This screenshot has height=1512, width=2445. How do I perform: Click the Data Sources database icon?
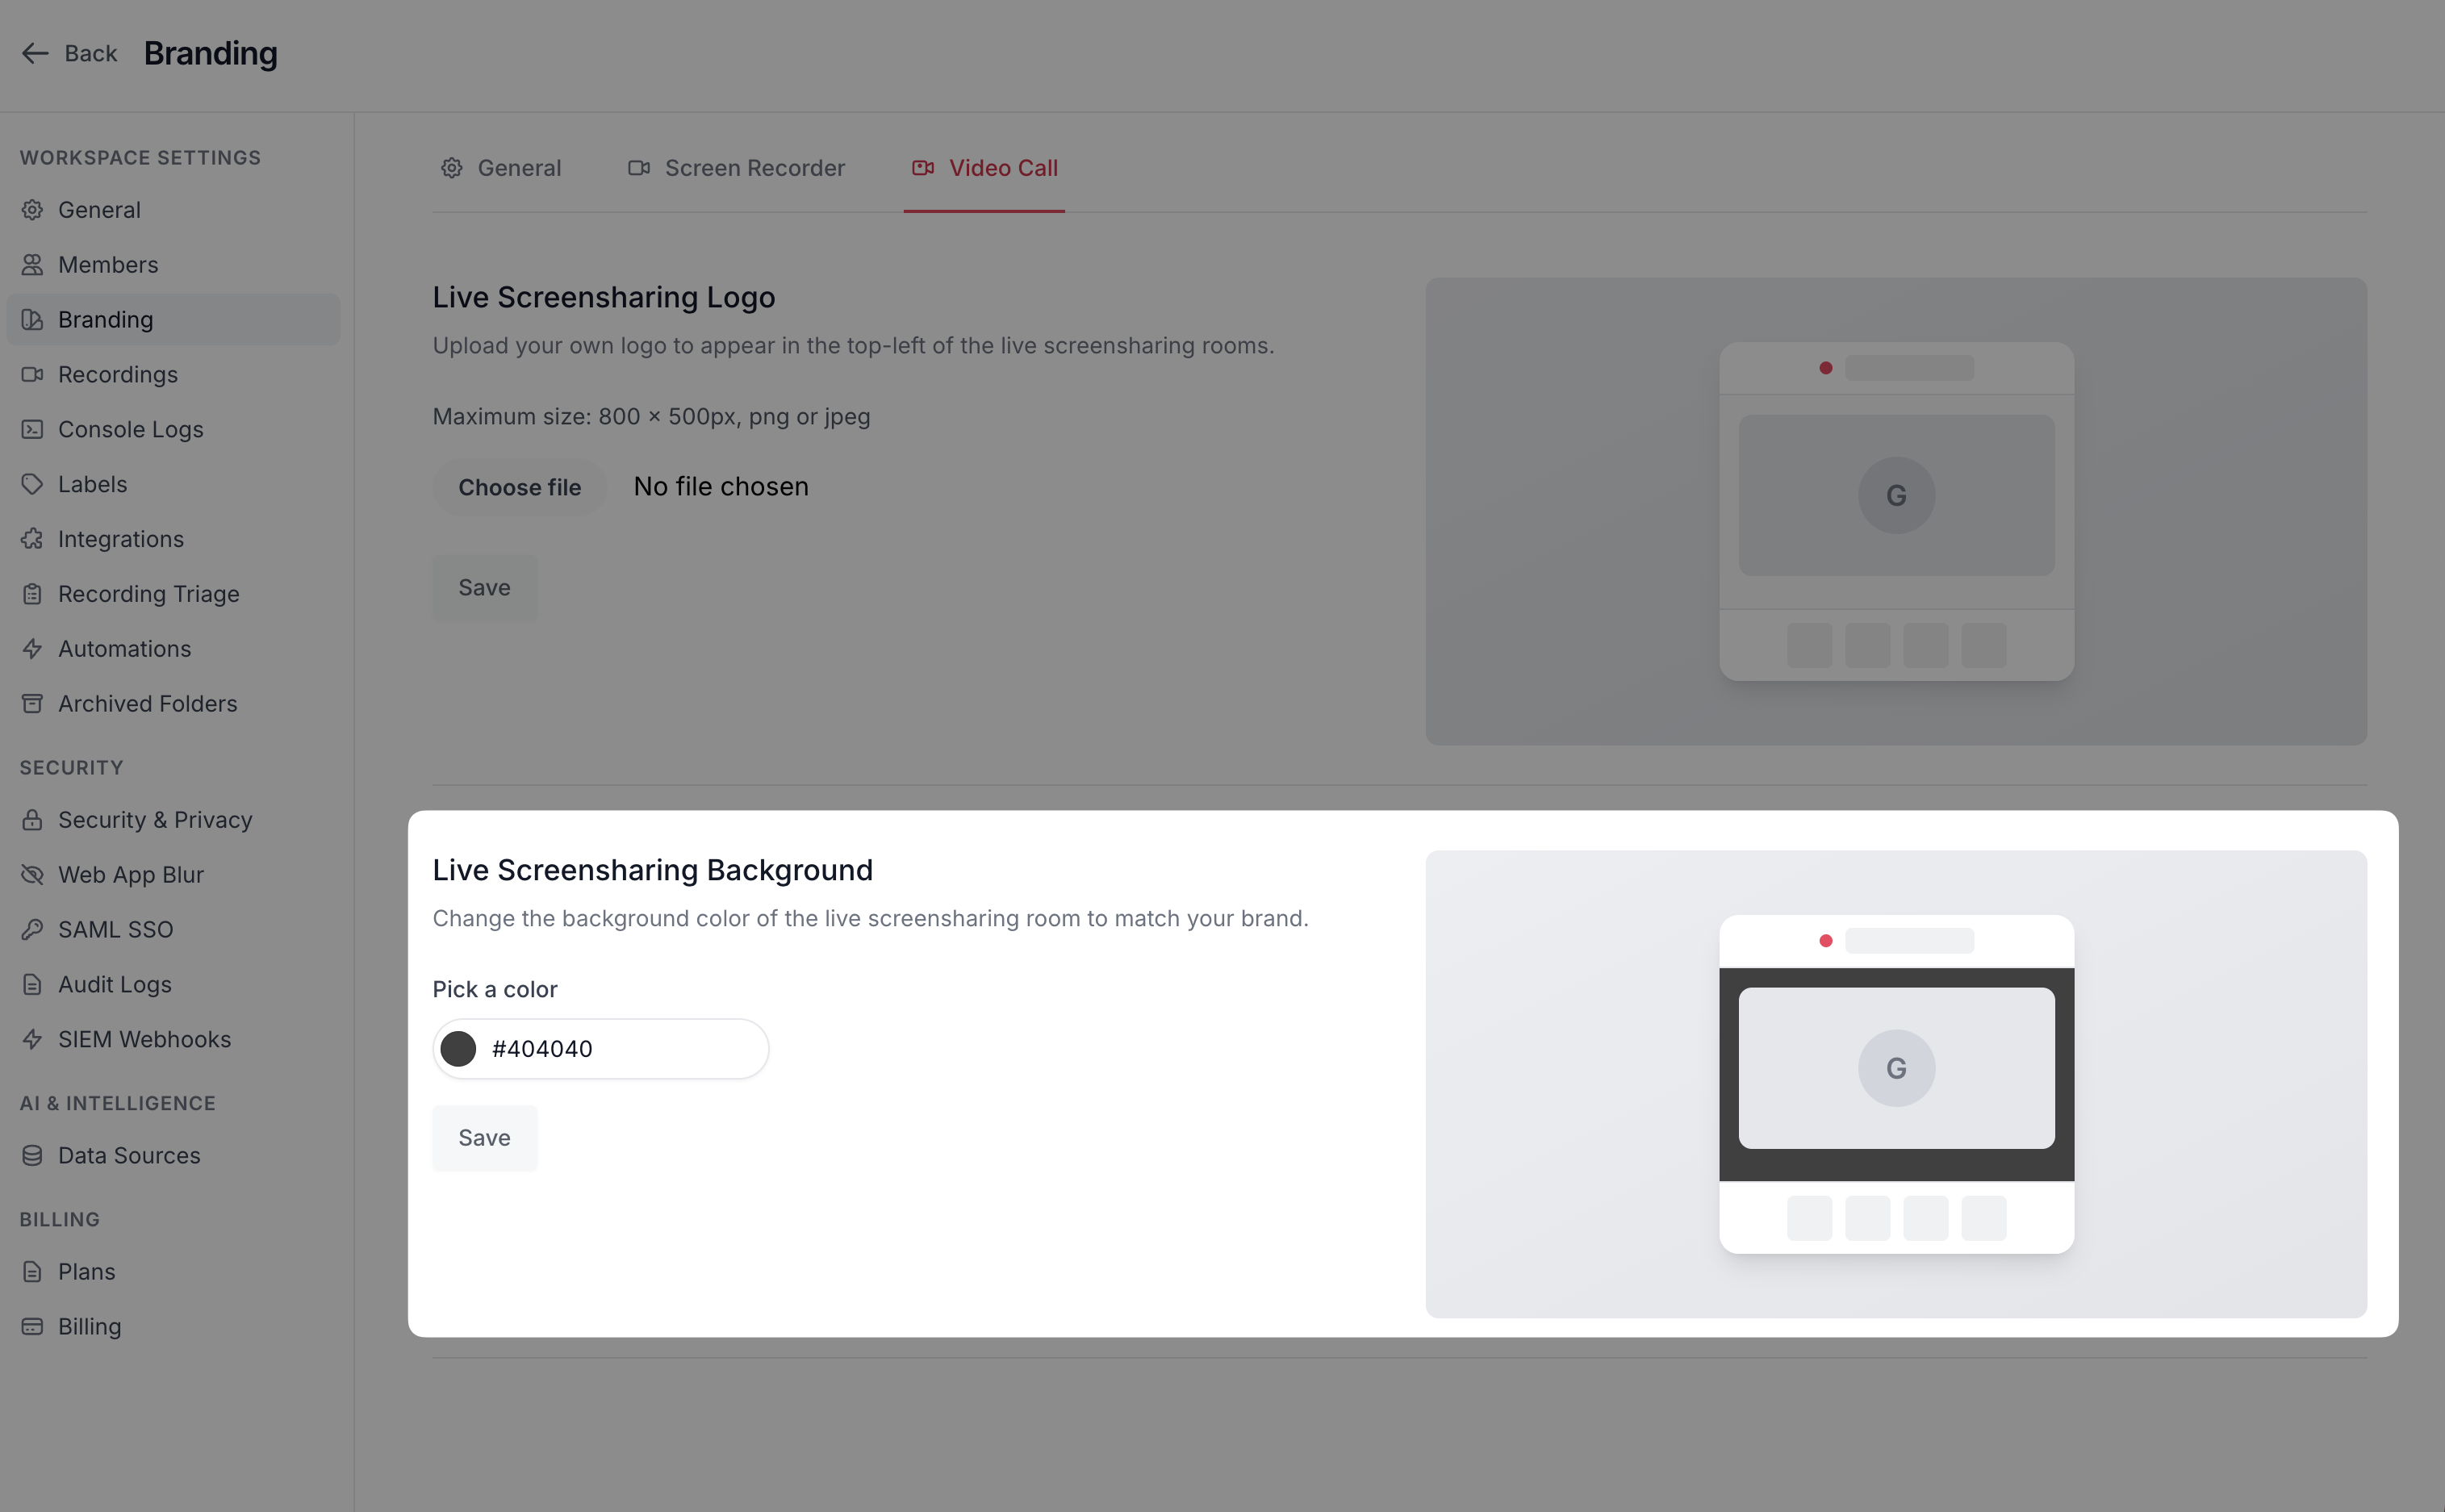[x=32, y=1156]
